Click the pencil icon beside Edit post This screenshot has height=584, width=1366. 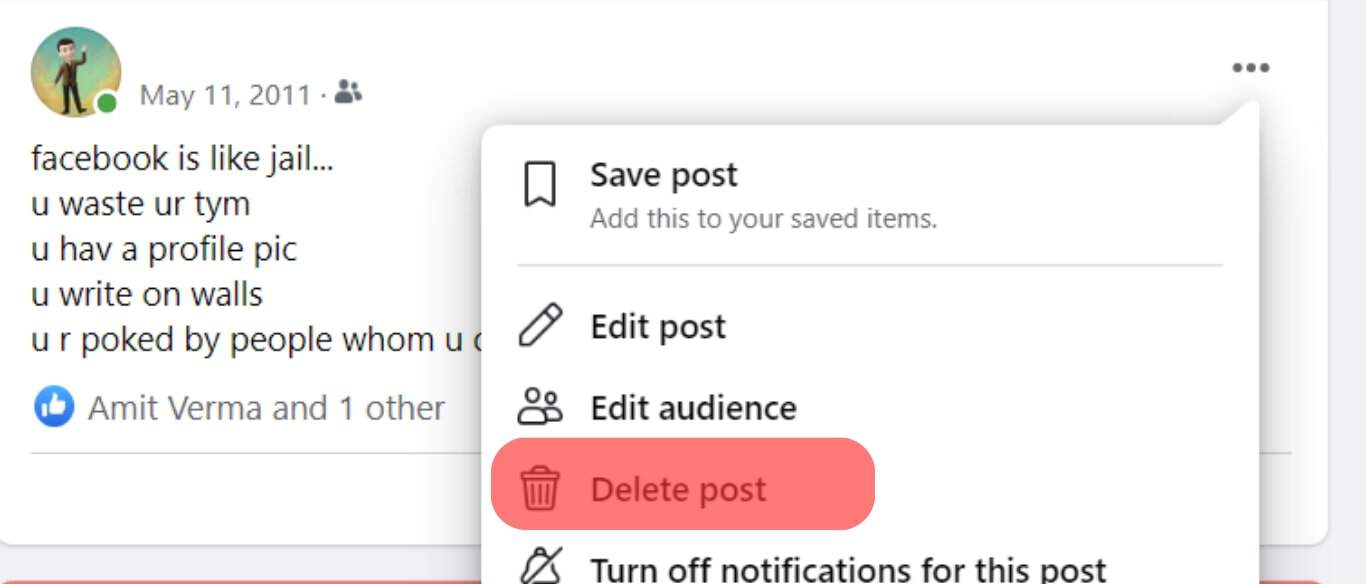(540, 326)
